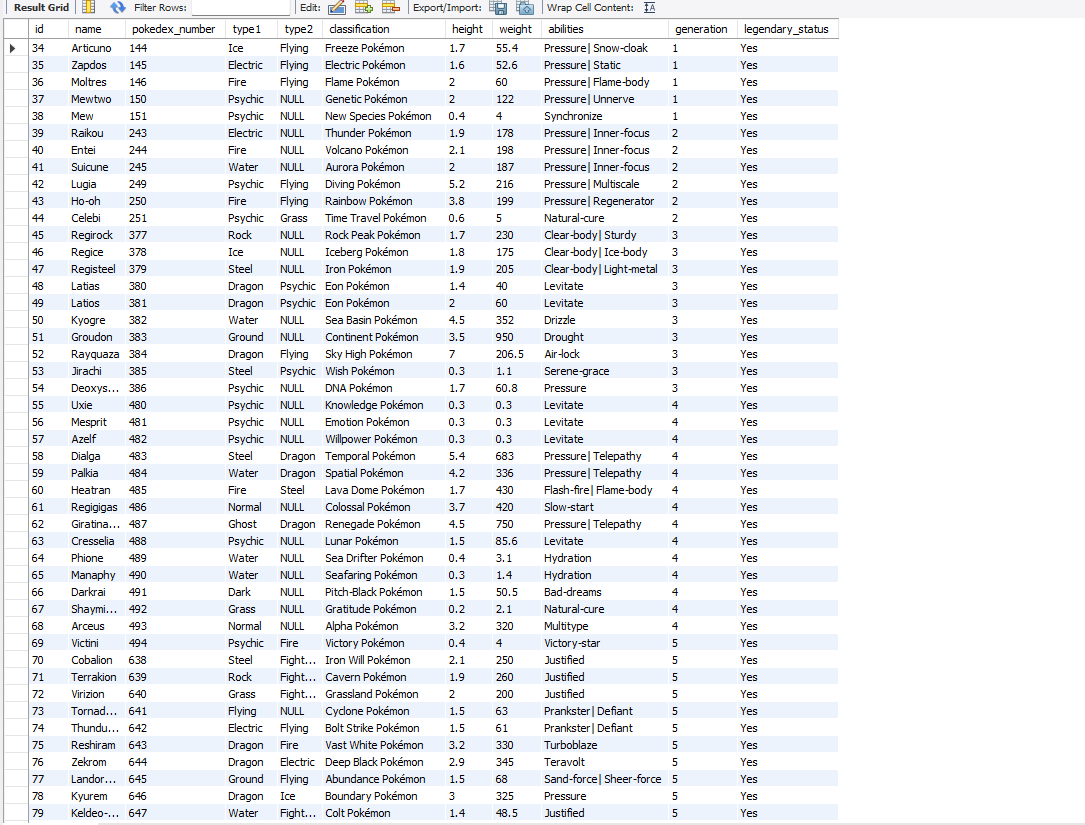Viewport: 1085px width, 825px height.
Task: Click the legendary_status column header
Action: [x=787, y=29]
